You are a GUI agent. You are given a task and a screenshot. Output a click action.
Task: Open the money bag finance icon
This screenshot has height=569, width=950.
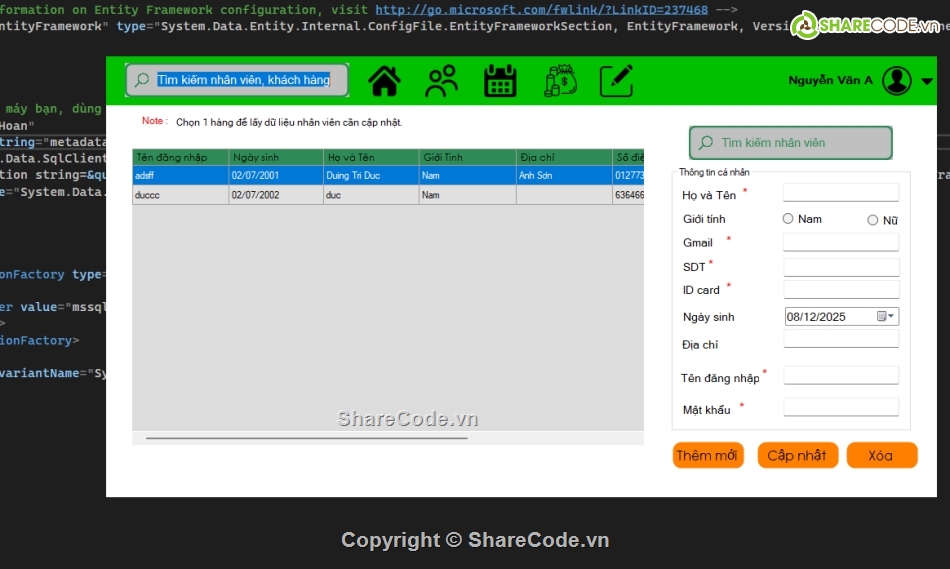[560, 81]
